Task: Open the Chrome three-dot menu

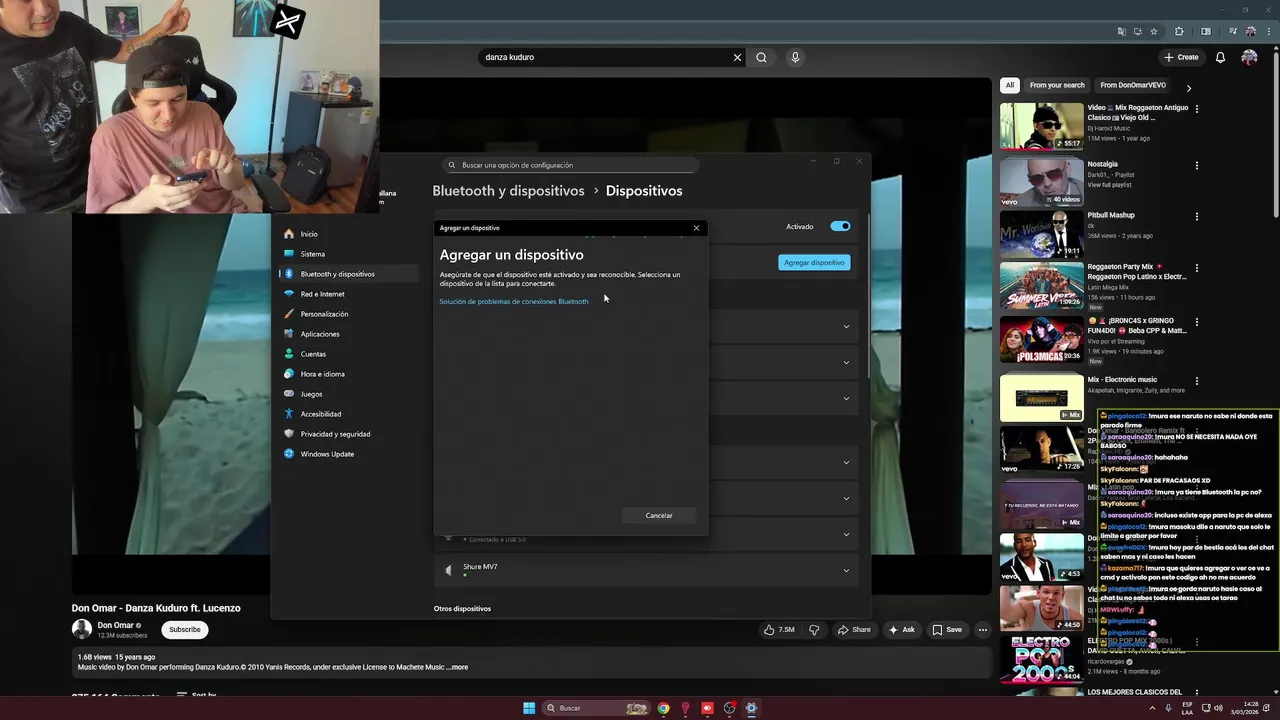Action: coord(1268,31)
